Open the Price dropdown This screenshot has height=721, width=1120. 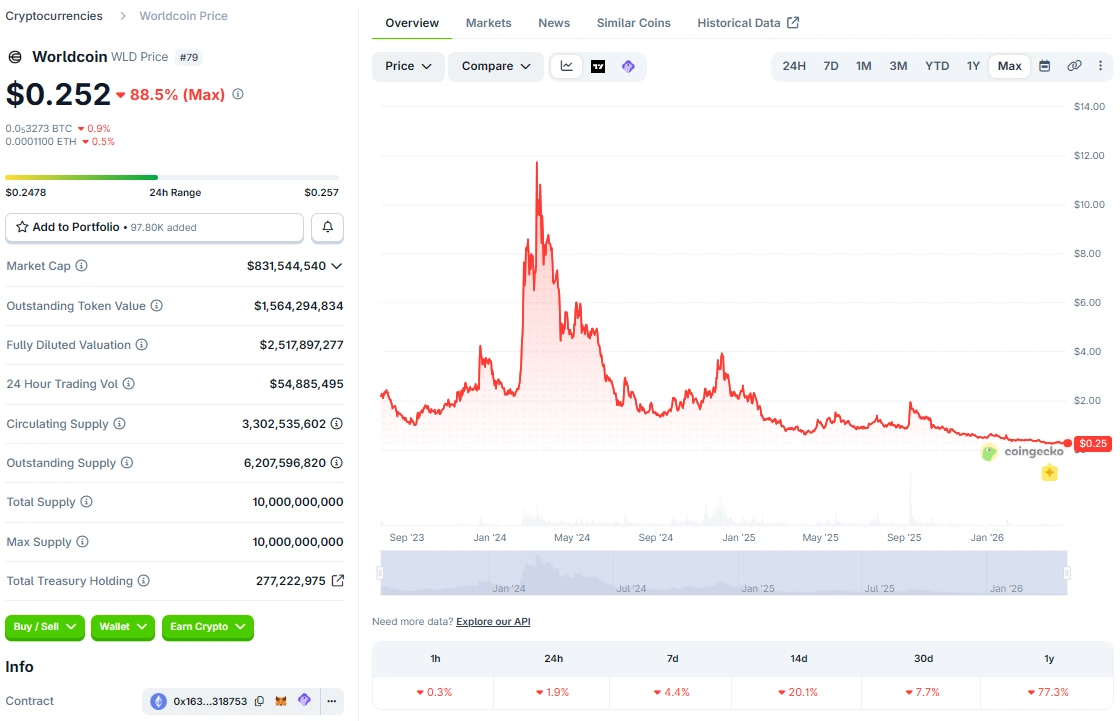pyautogui.click(x=408, y=67)
